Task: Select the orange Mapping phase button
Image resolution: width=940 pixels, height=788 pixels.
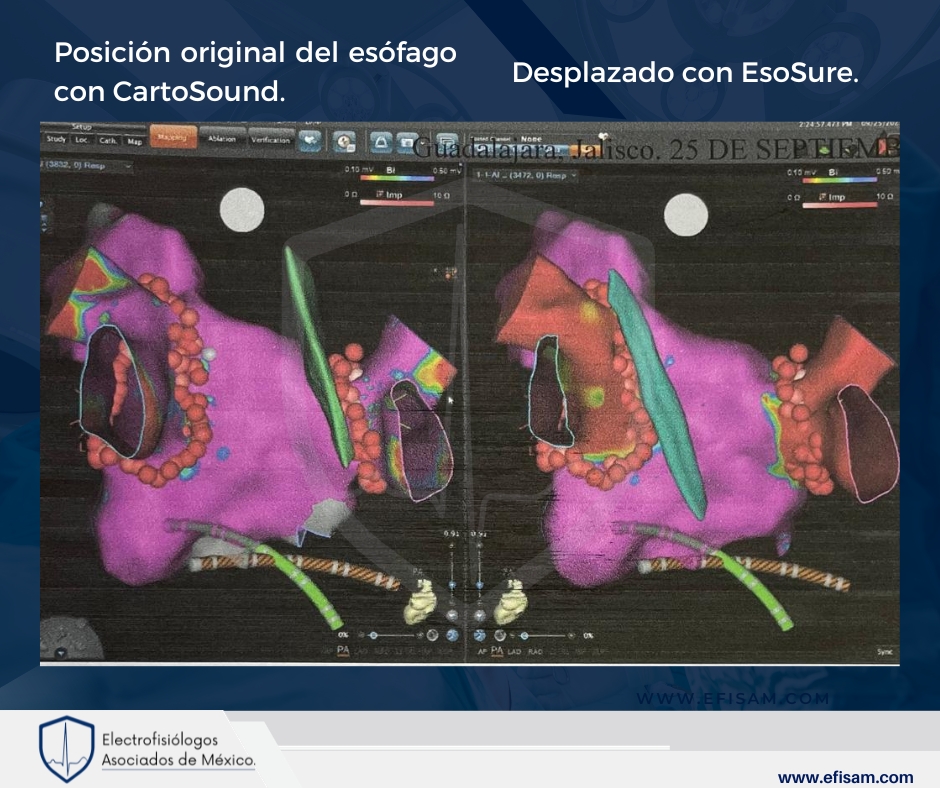Action: coord(173,139)
